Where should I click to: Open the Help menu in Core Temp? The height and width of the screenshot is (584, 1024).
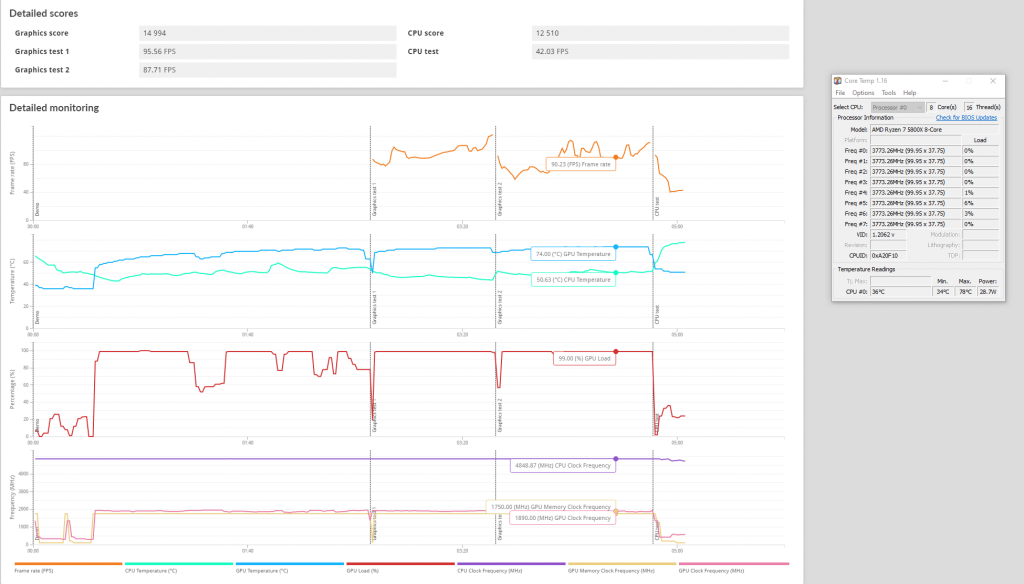(910, 93)
